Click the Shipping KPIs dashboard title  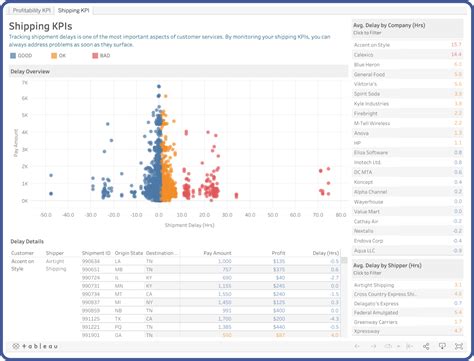click(40, 26)
